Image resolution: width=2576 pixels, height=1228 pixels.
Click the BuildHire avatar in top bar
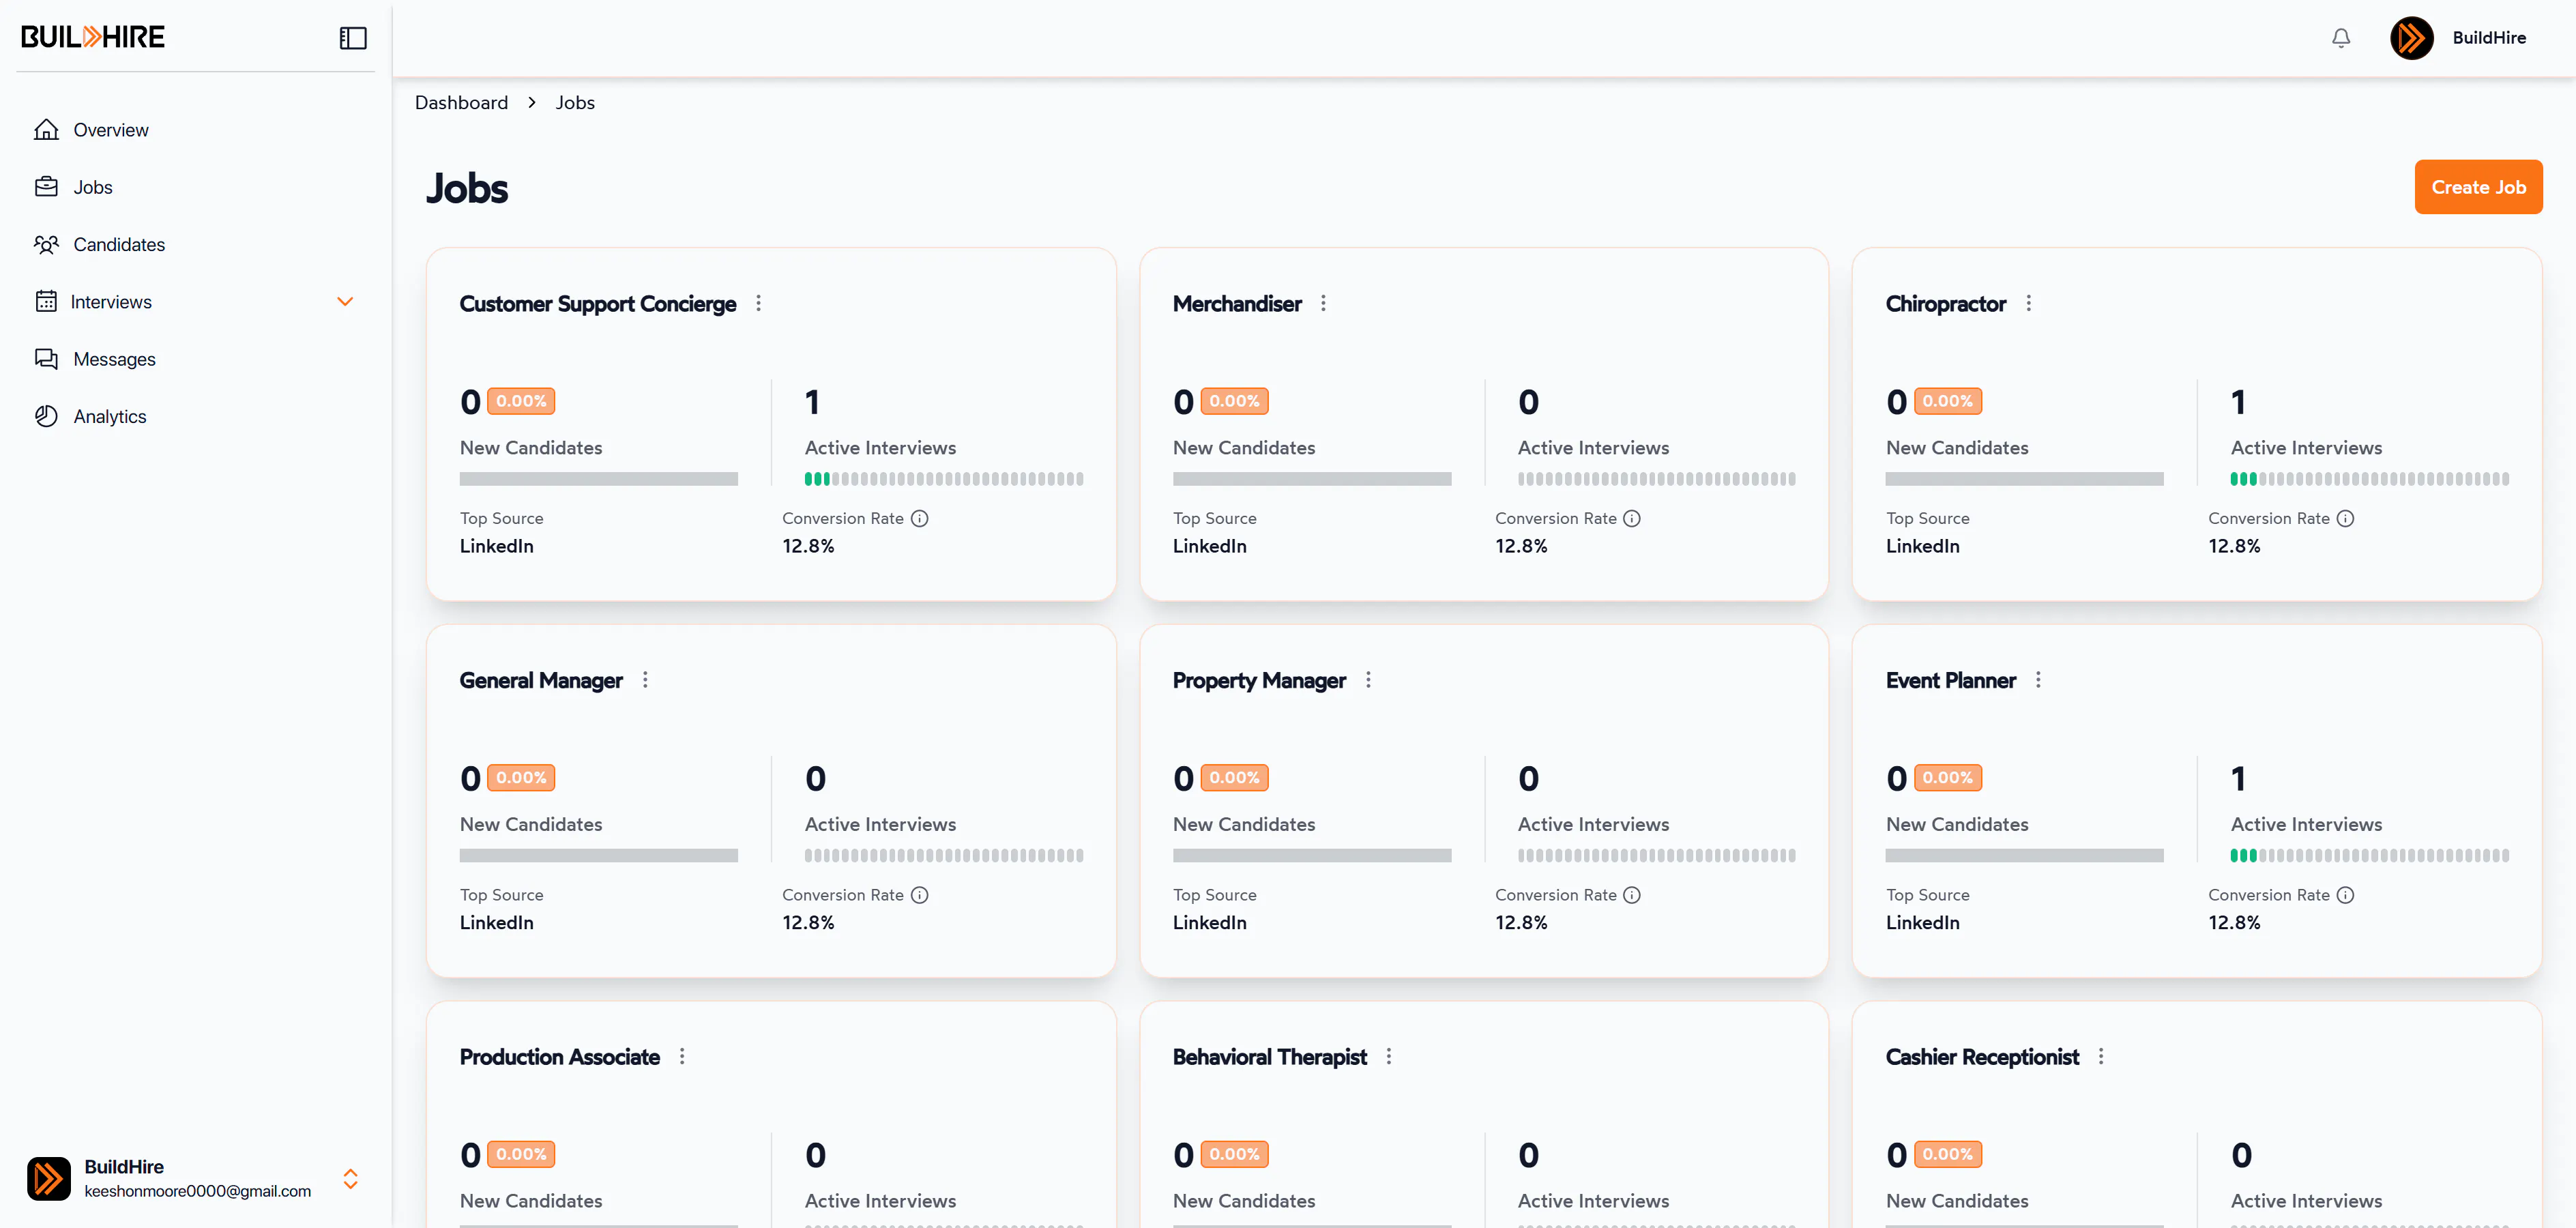[2411, 38]
